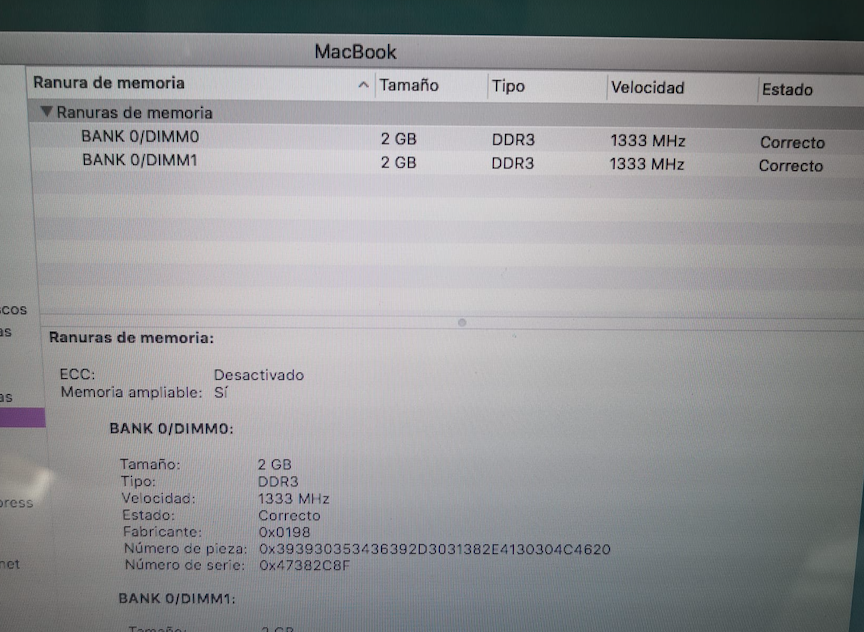Click the 1333 MHz cell in the DIMM1 table row
Screen dimensions: 864x632
pos(647,165)
